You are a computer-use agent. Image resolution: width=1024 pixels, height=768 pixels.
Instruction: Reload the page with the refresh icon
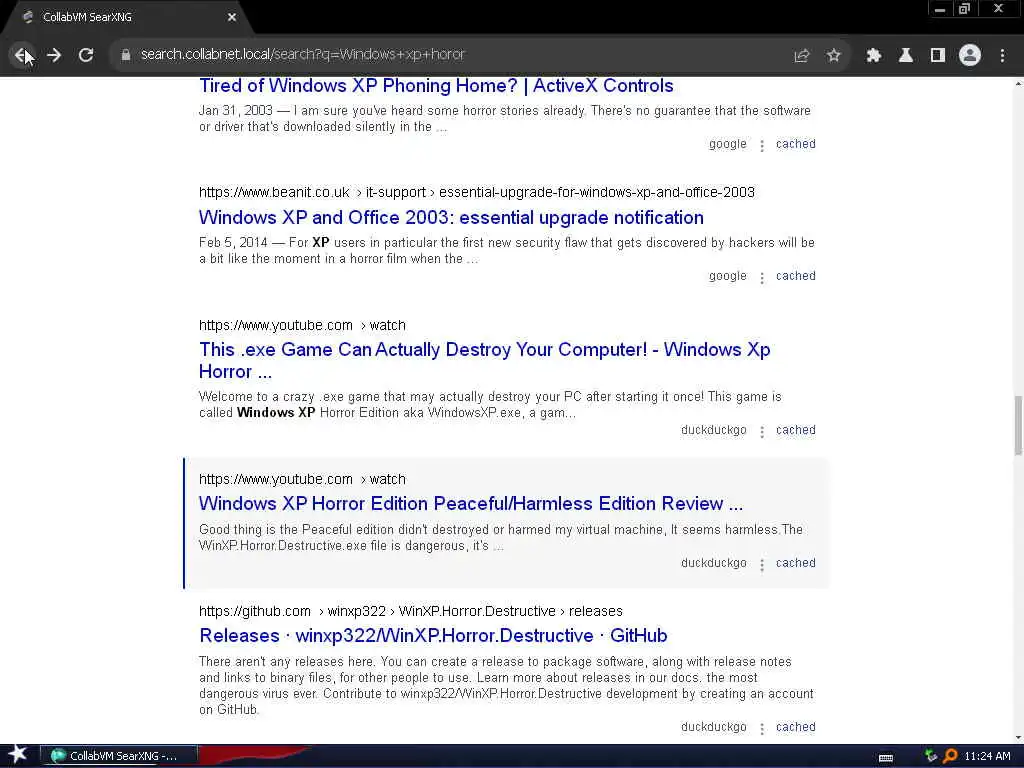86,55
